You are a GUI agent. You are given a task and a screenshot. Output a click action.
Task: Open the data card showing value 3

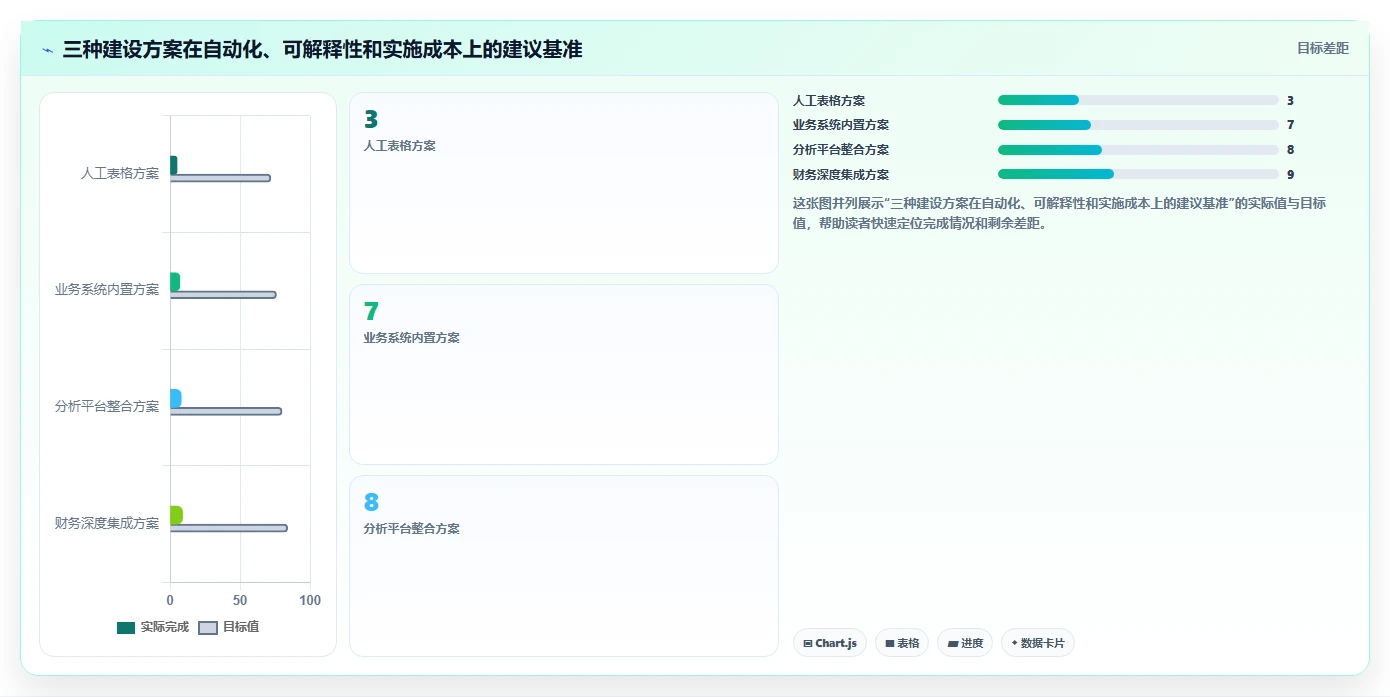point(564,183)
